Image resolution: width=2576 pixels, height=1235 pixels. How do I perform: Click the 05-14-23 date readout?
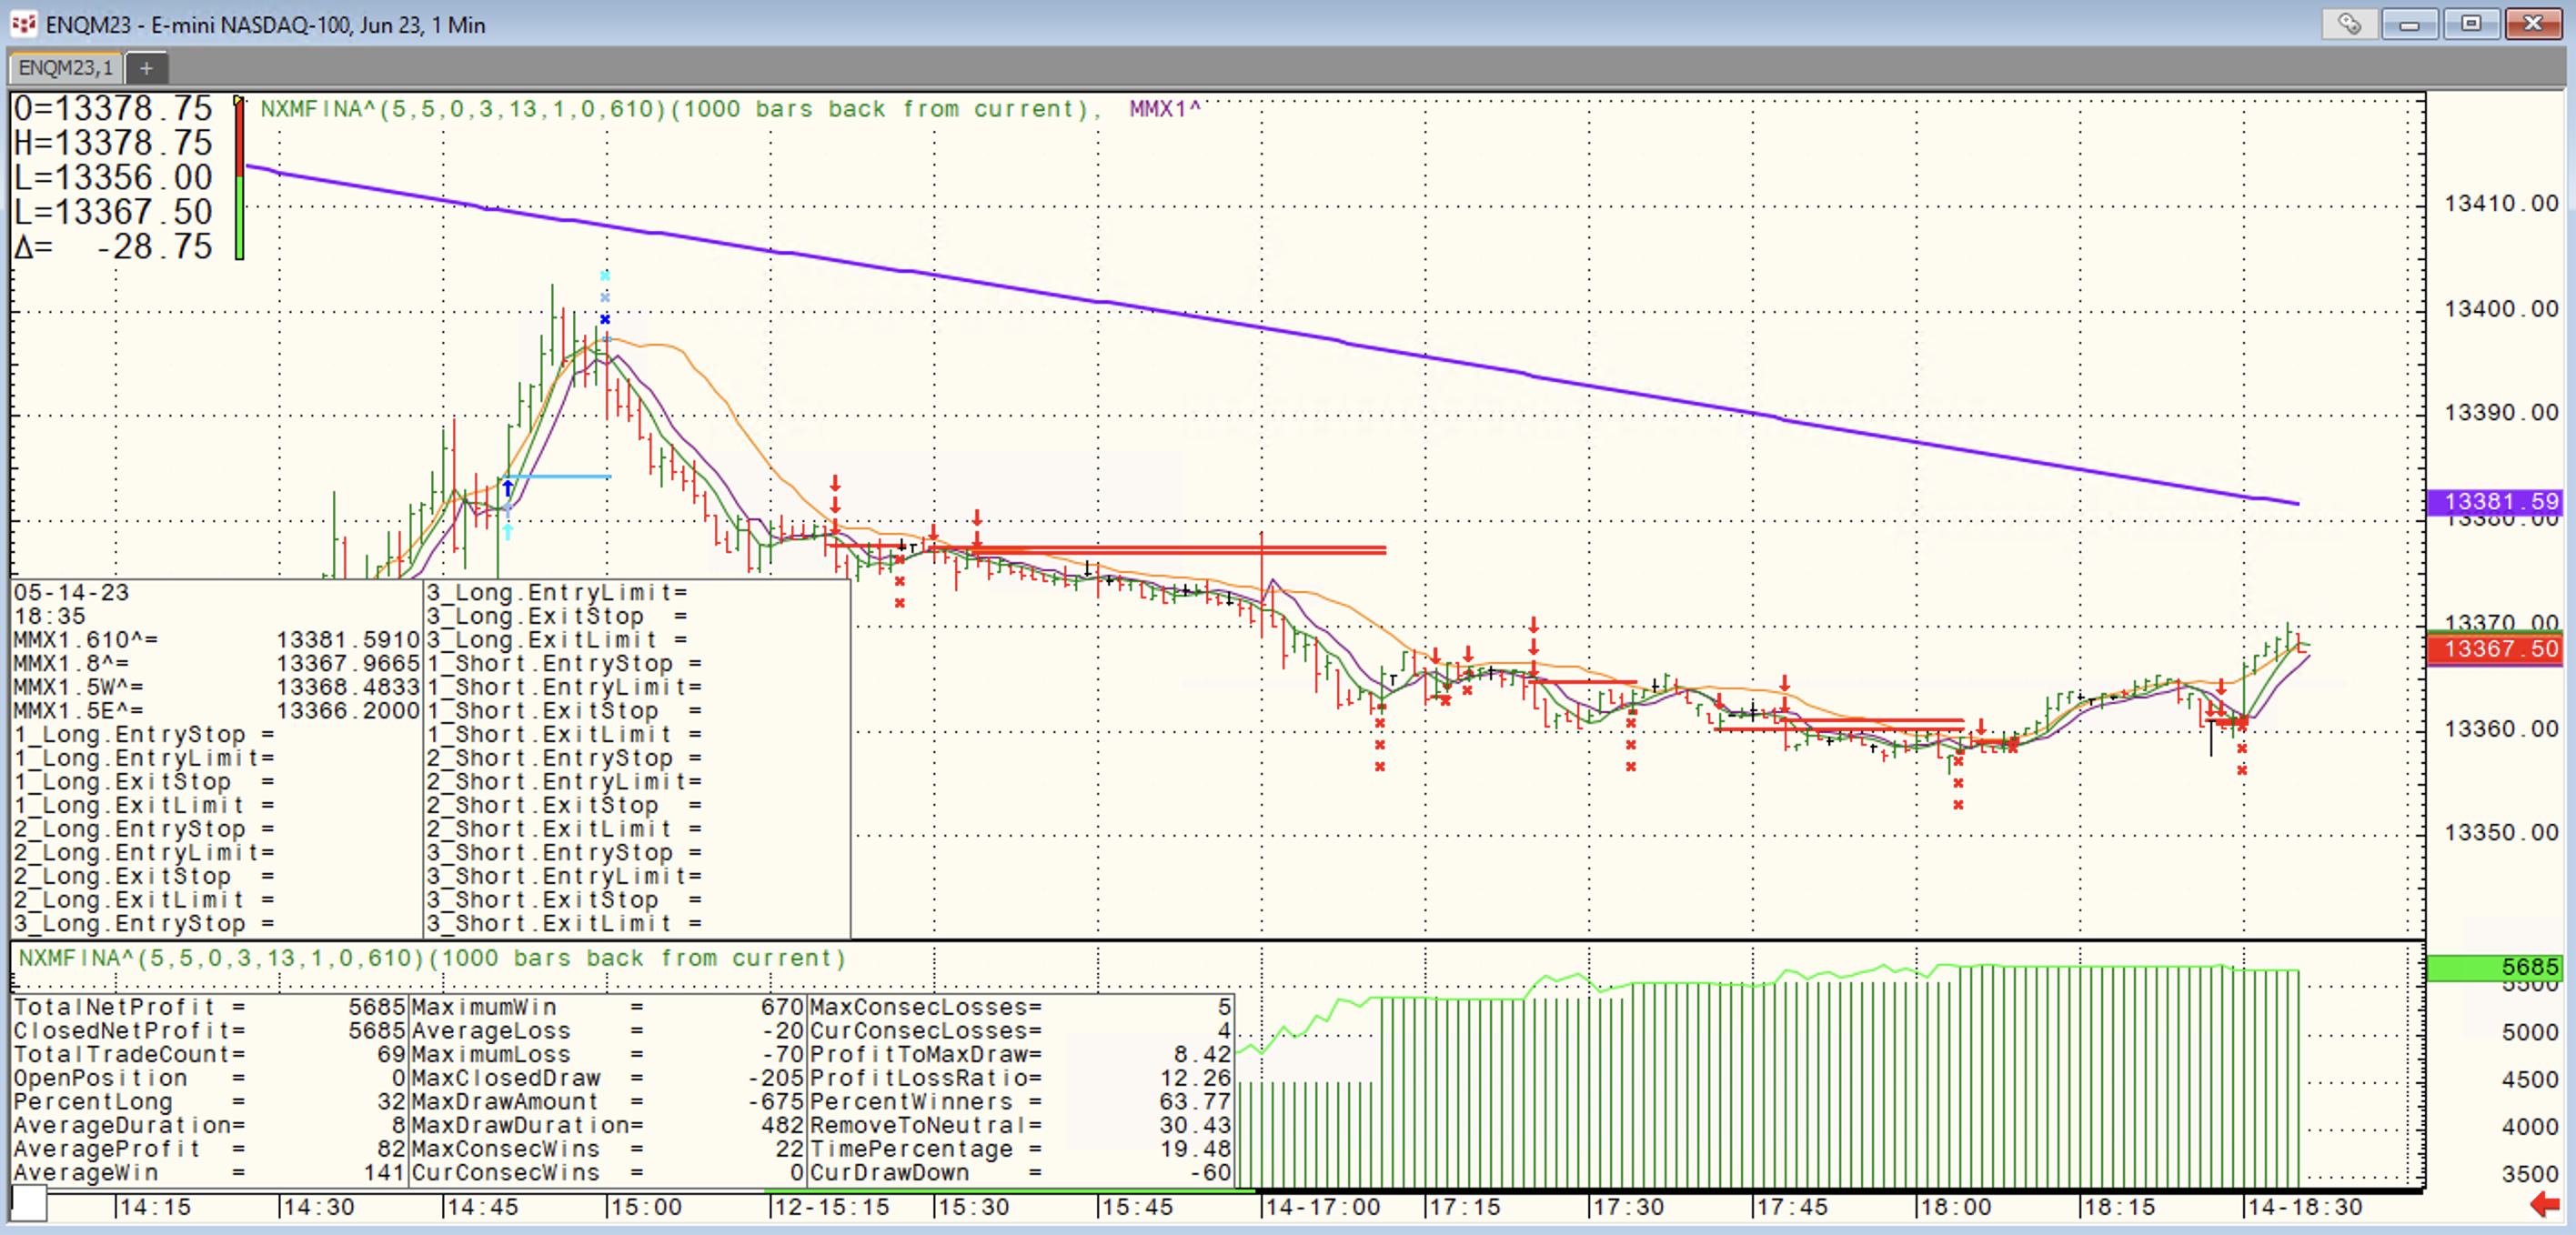click(x=72, y=592)
